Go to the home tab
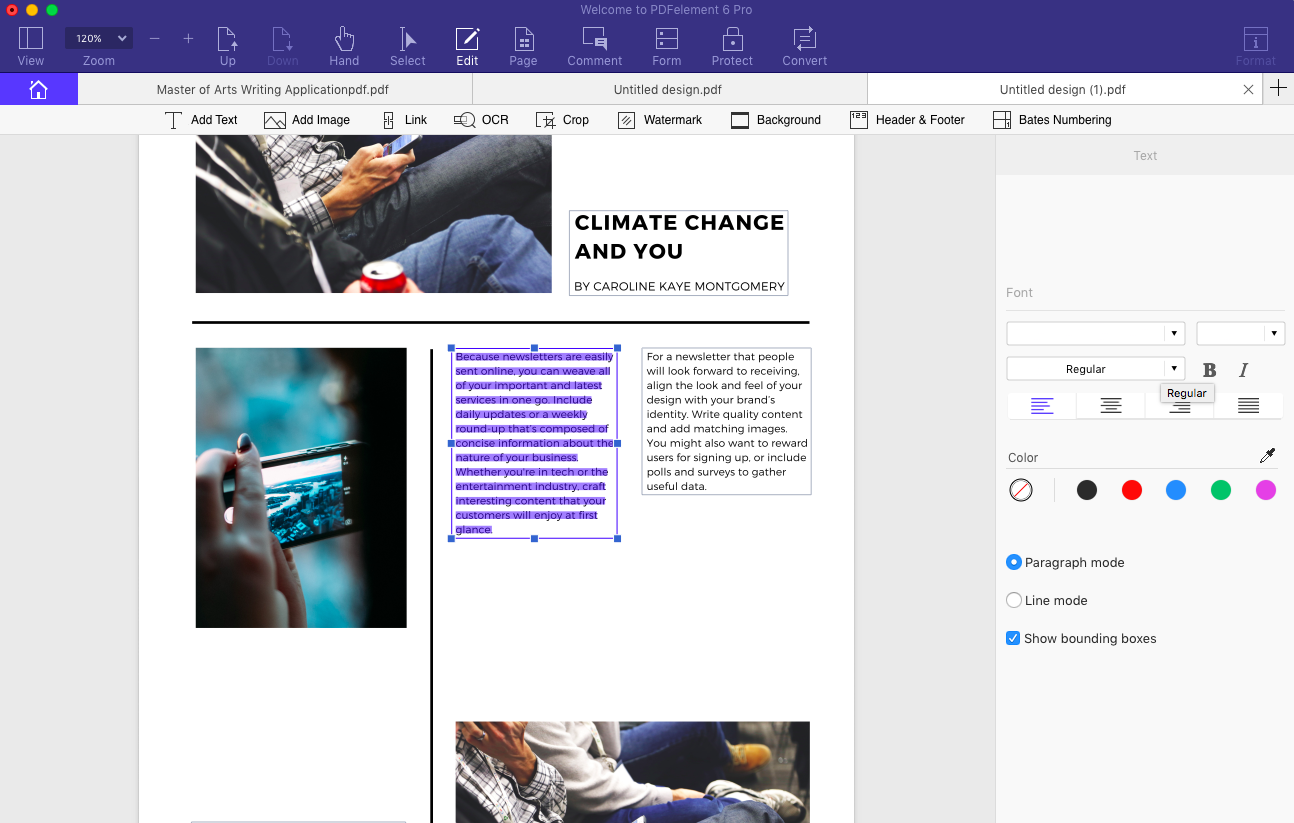This screenshot has height=823, width=1294. click(x=38, y=89)
